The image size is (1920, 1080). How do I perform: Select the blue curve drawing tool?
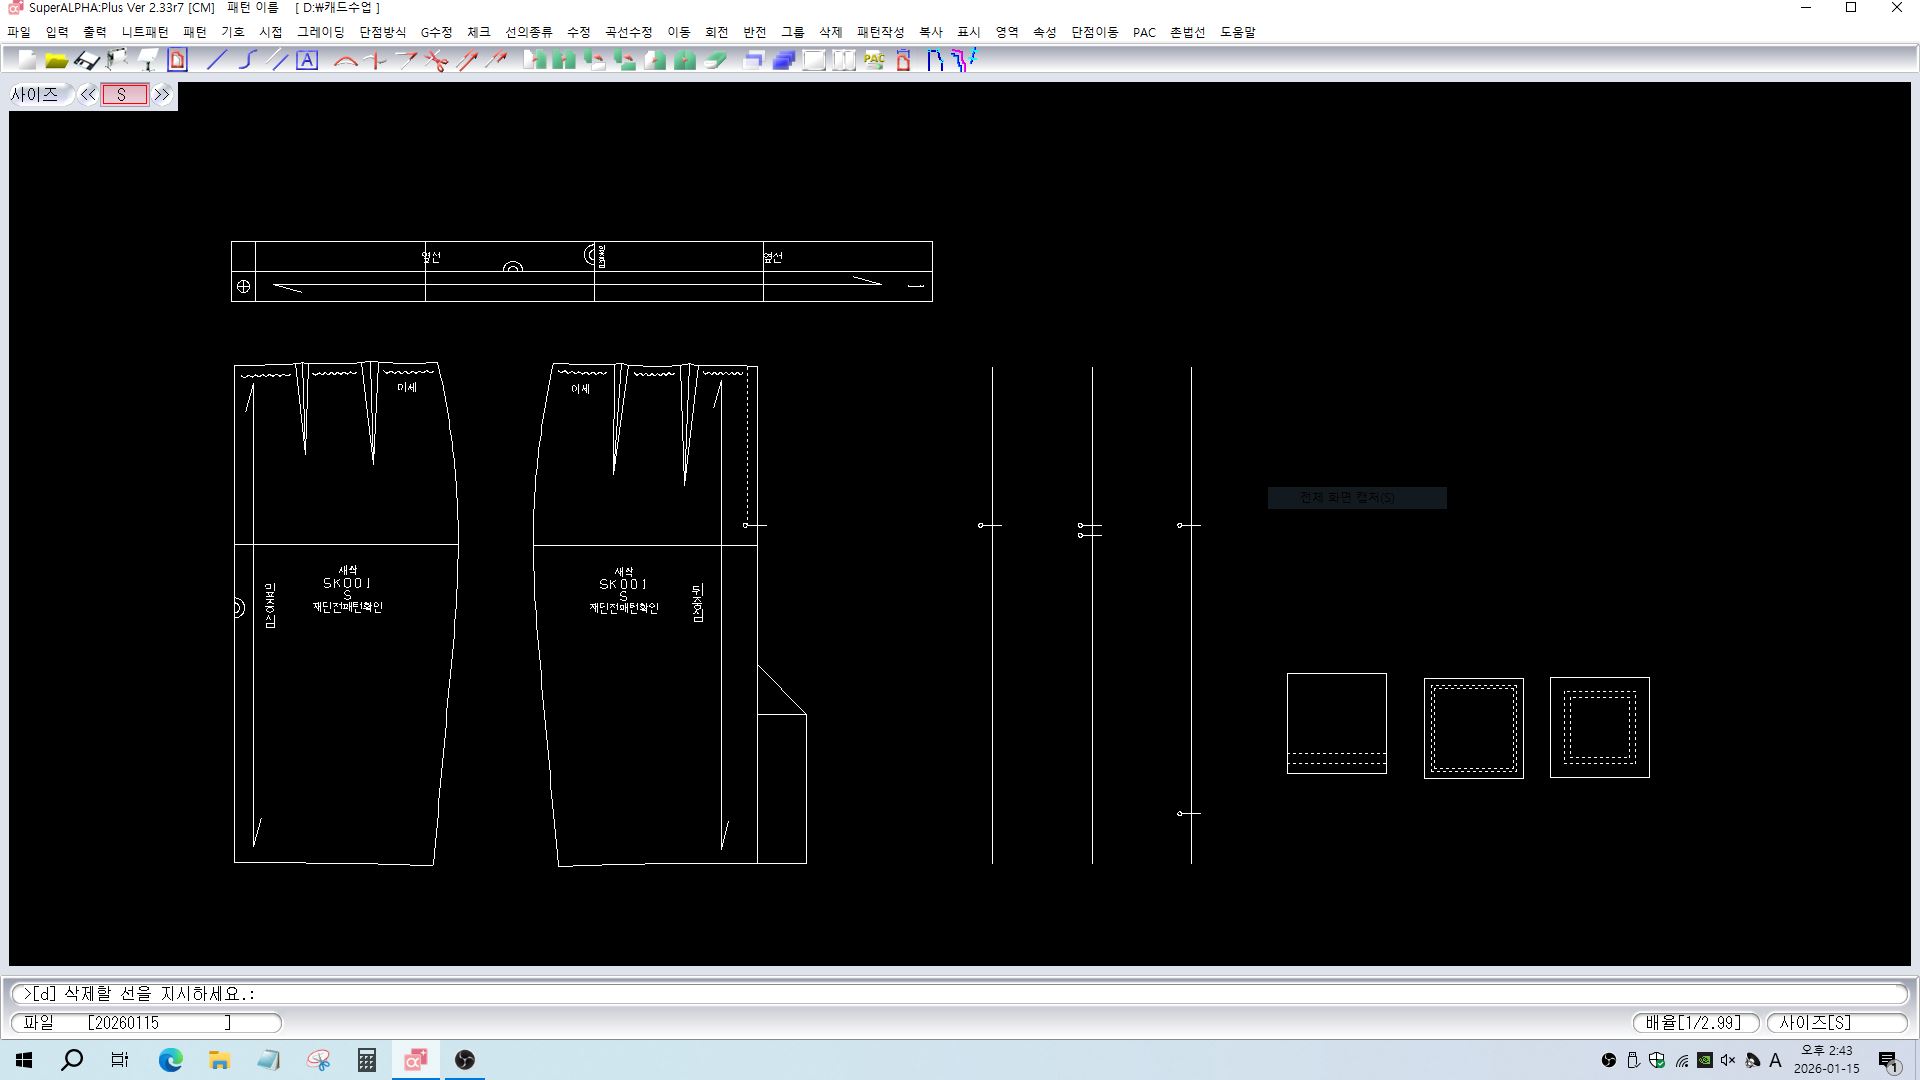click(x=247, y=61)
